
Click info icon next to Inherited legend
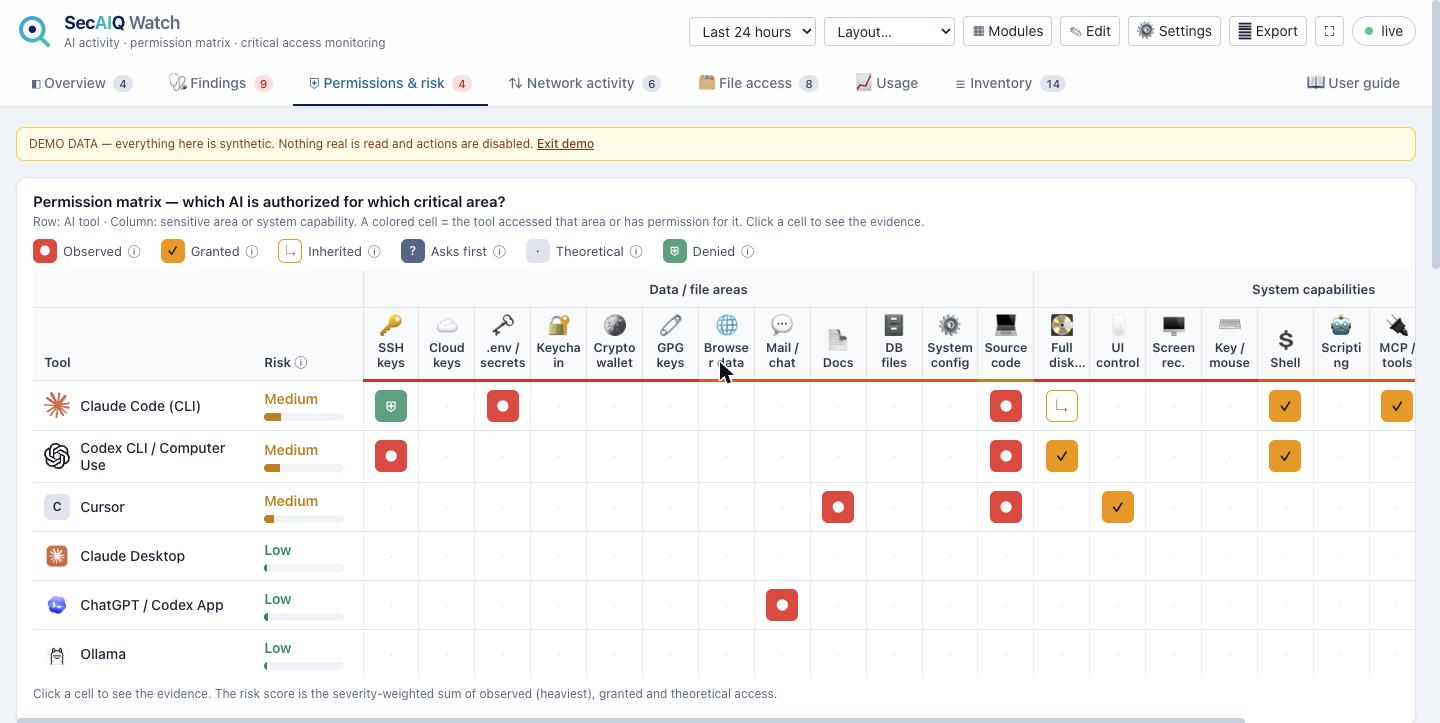point(374,252)
